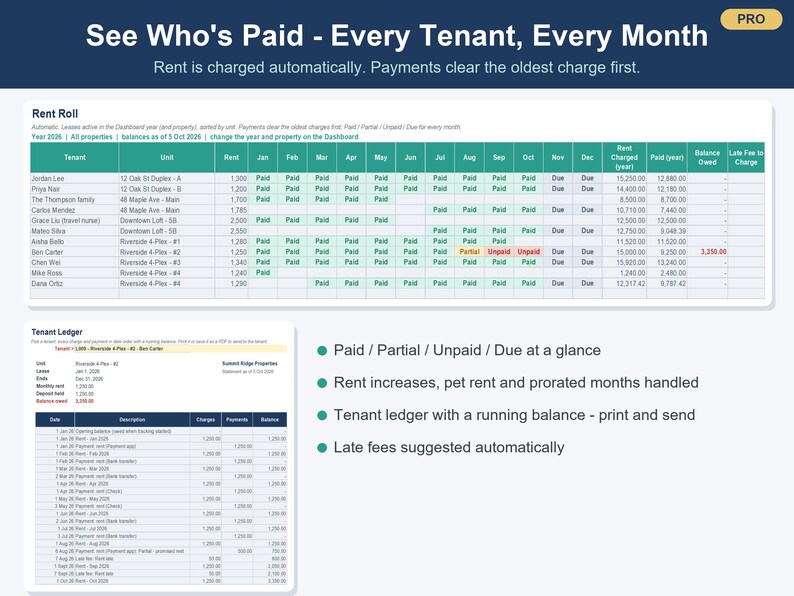
Task: Select the 'Aisha Bello' tenant cell
Action: 74,242
